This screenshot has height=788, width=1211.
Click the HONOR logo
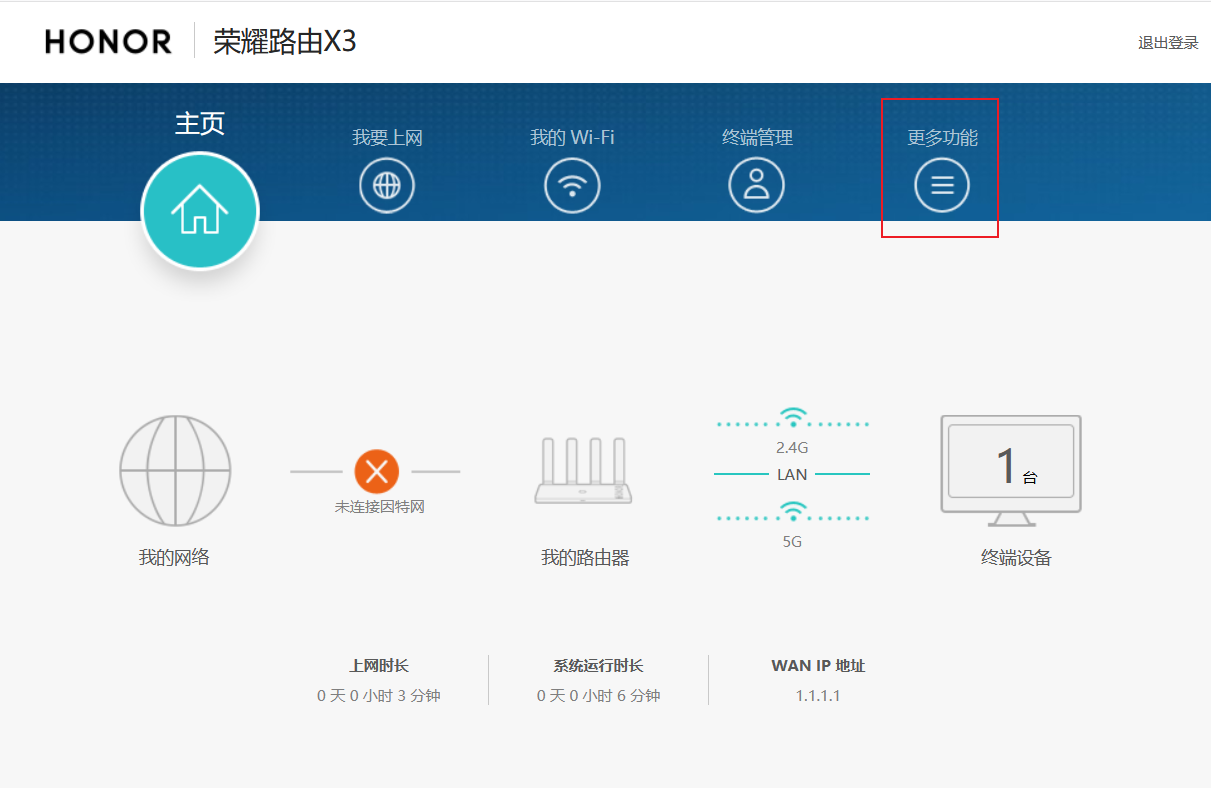109,41
